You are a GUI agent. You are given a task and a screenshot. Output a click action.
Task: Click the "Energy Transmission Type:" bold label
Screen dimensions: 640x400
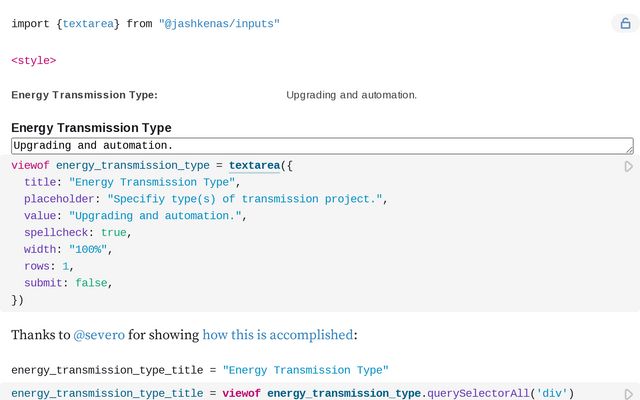[84, 95]
